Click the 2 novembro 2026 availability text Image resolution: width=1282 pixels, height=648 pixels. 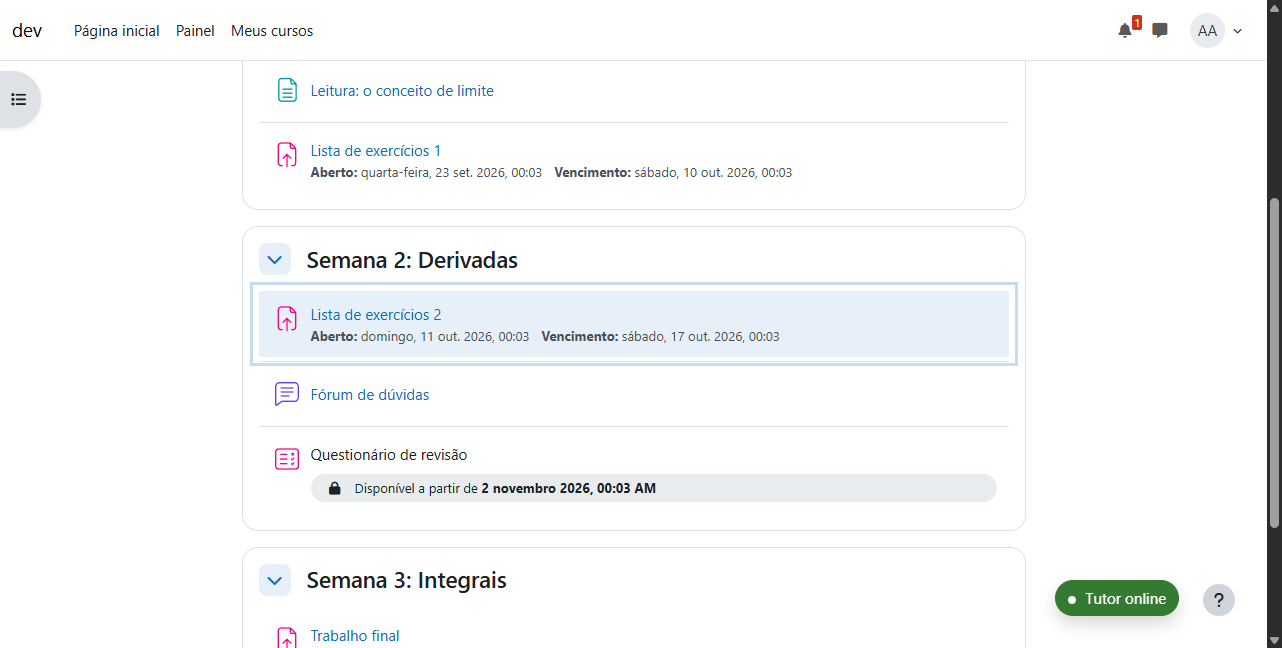pos(568,488)
